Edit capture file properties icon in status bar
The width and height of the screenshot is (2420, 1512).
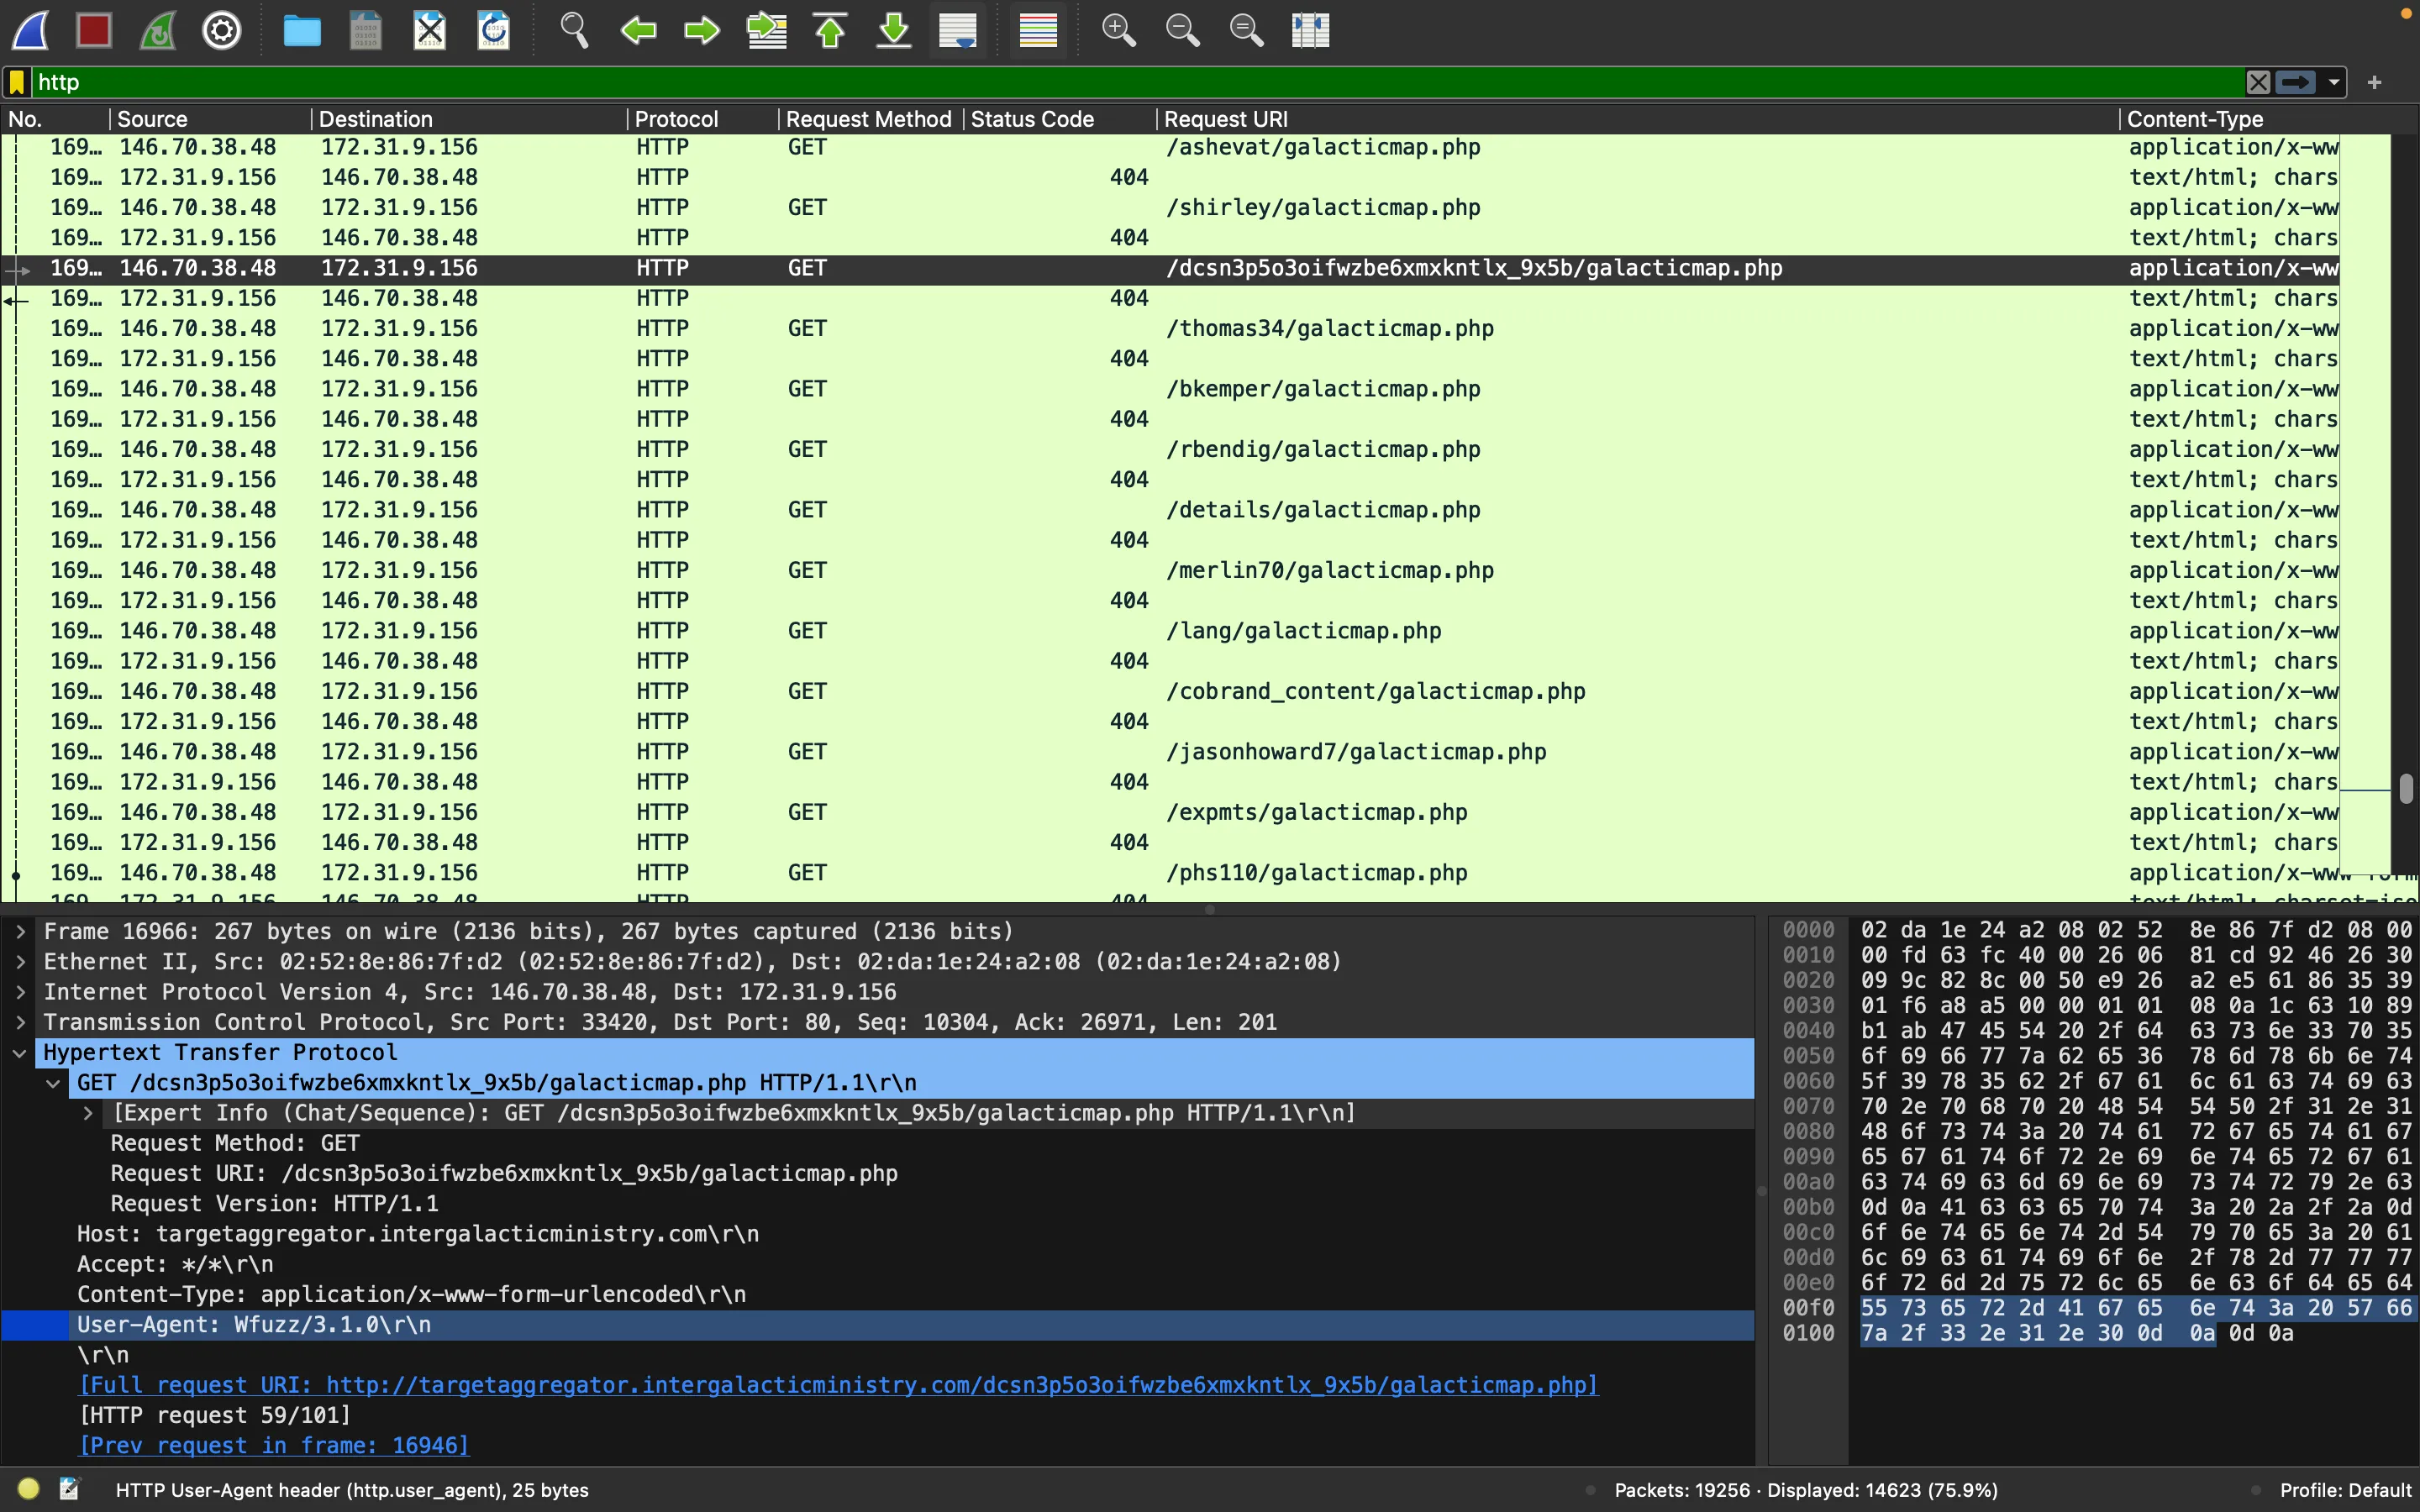click(x=69, y=1489)
